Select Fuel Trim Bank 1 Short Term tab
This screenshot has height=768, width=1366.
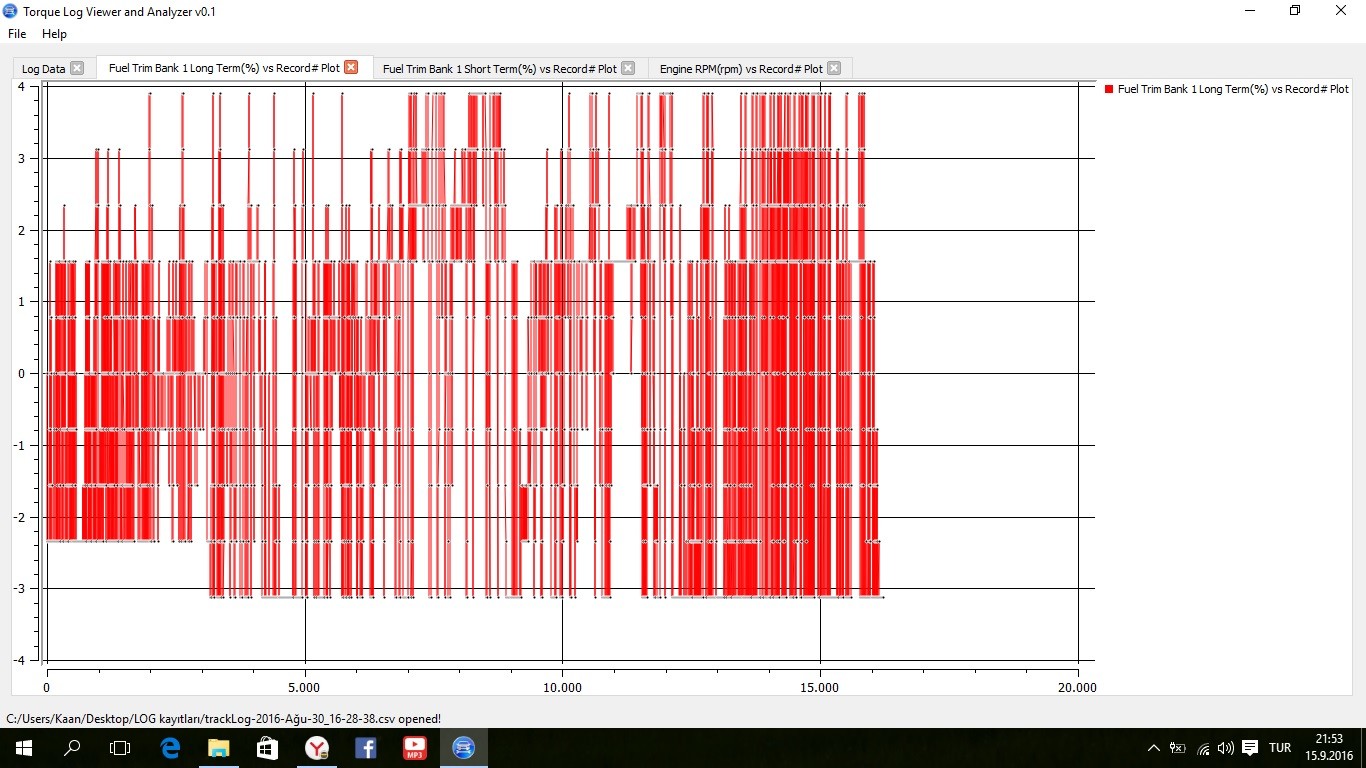tap(499, 69)
